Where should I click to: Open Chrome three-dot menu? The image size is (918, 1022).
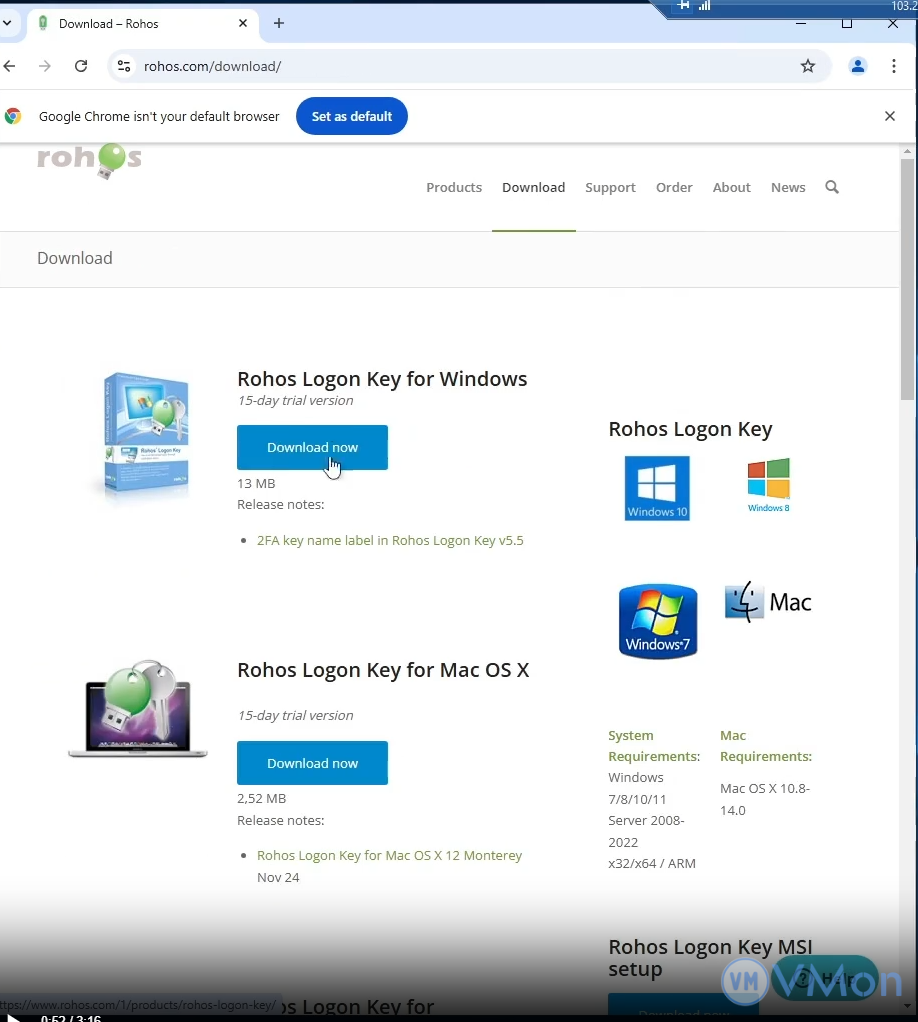(894, 66)
